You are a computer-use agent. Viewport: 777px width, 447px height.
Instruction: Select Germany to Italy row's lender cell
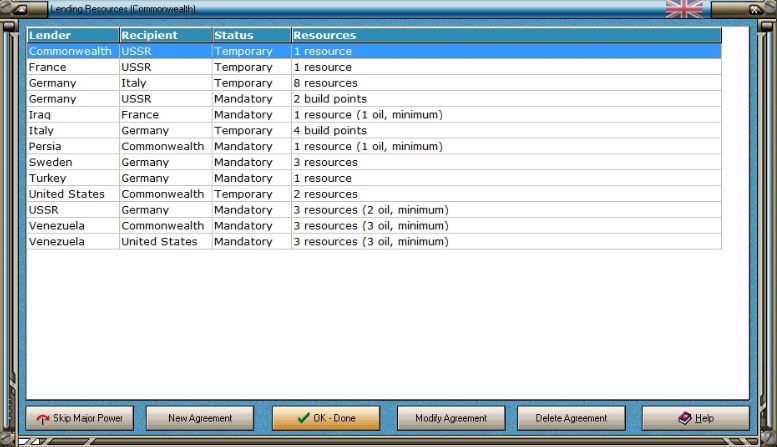coord(73,83)
